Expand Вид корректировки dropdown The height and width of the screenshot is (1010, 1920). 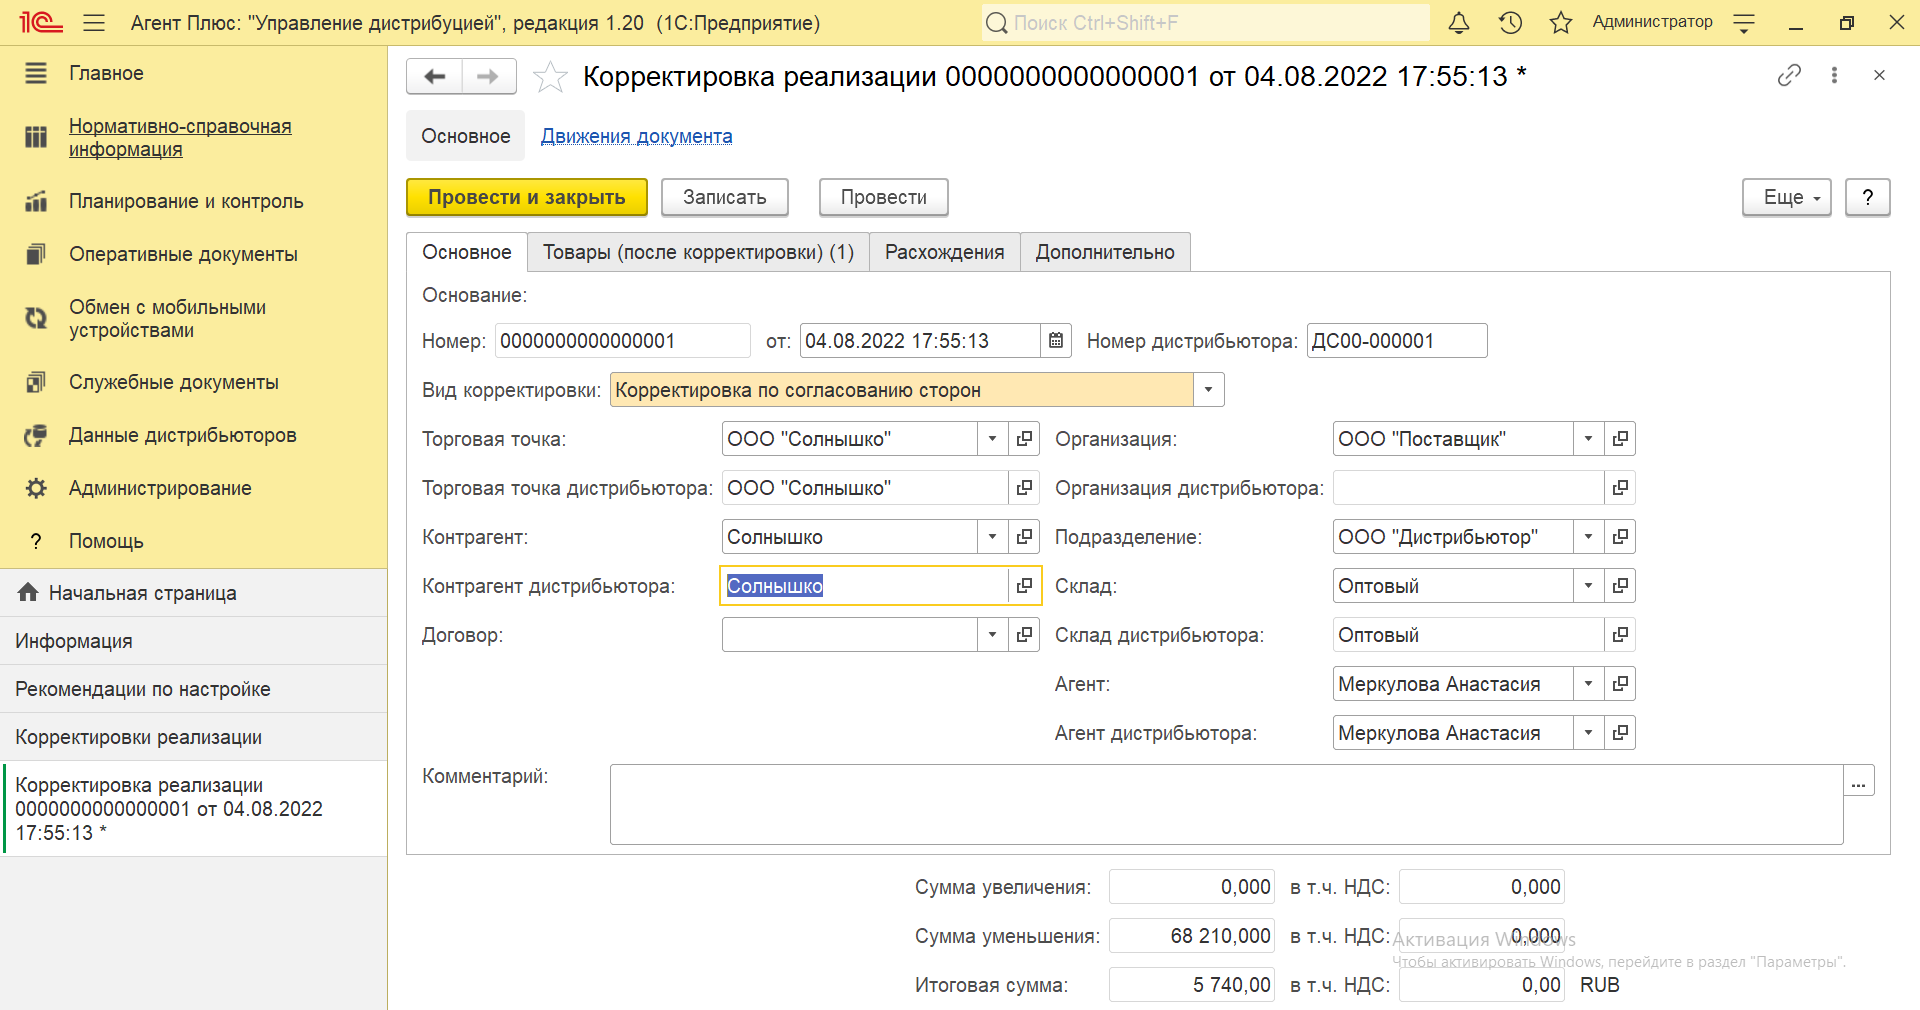point(1209,390)
